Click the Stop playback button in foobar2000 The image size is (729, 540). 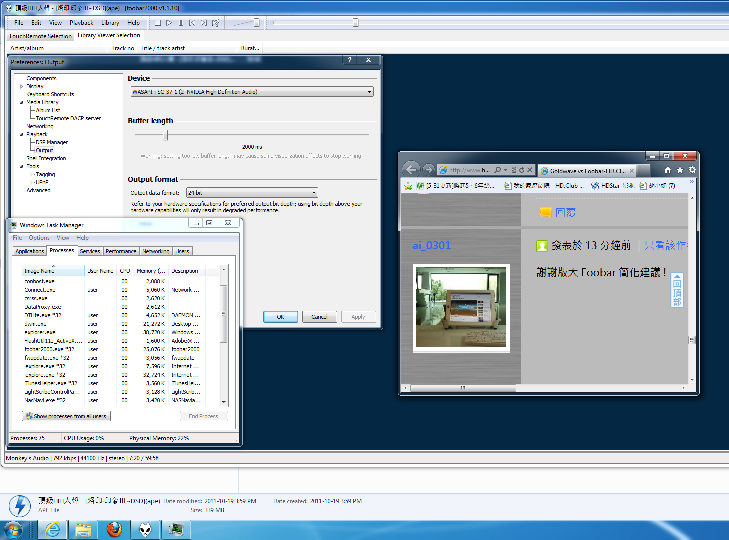(x=158, y=23)
